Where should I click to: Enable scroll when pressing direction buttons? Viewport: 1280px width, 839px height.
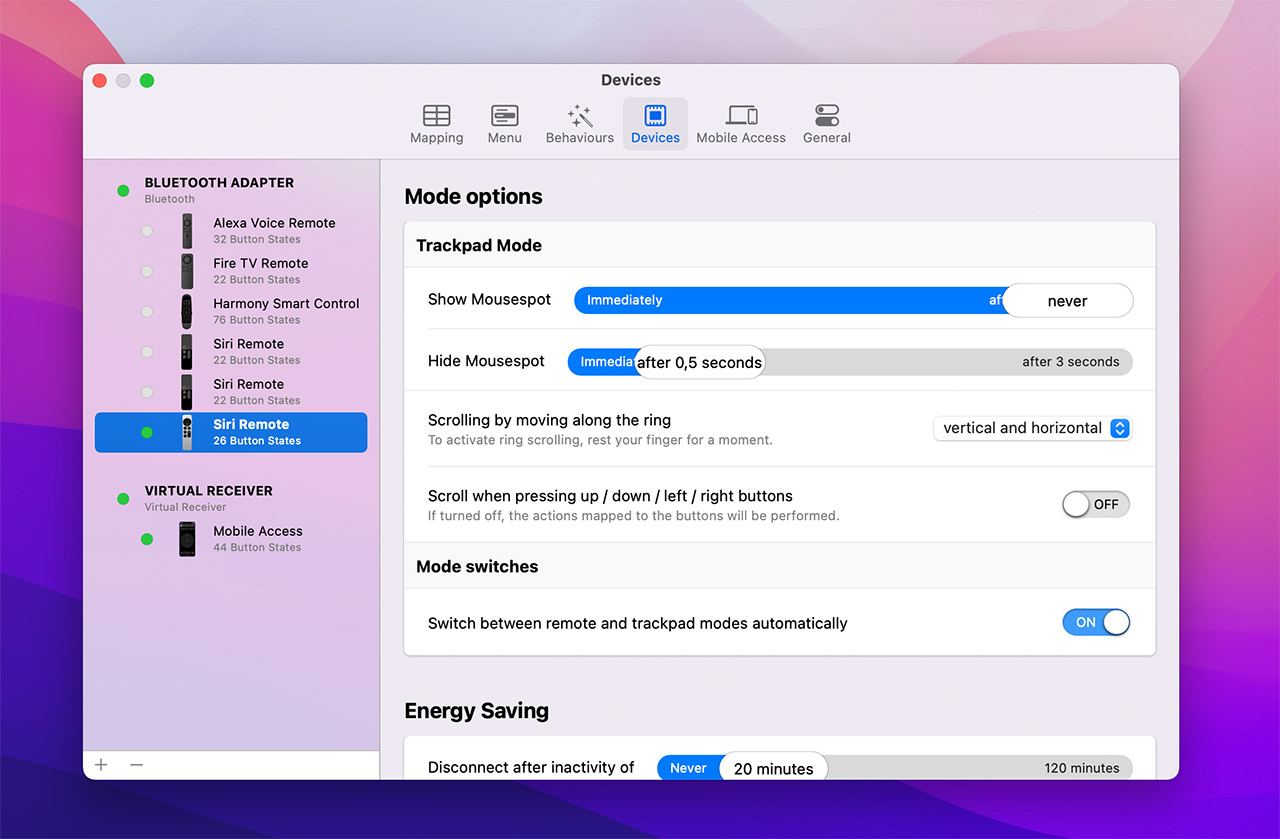coord(1096,505)
